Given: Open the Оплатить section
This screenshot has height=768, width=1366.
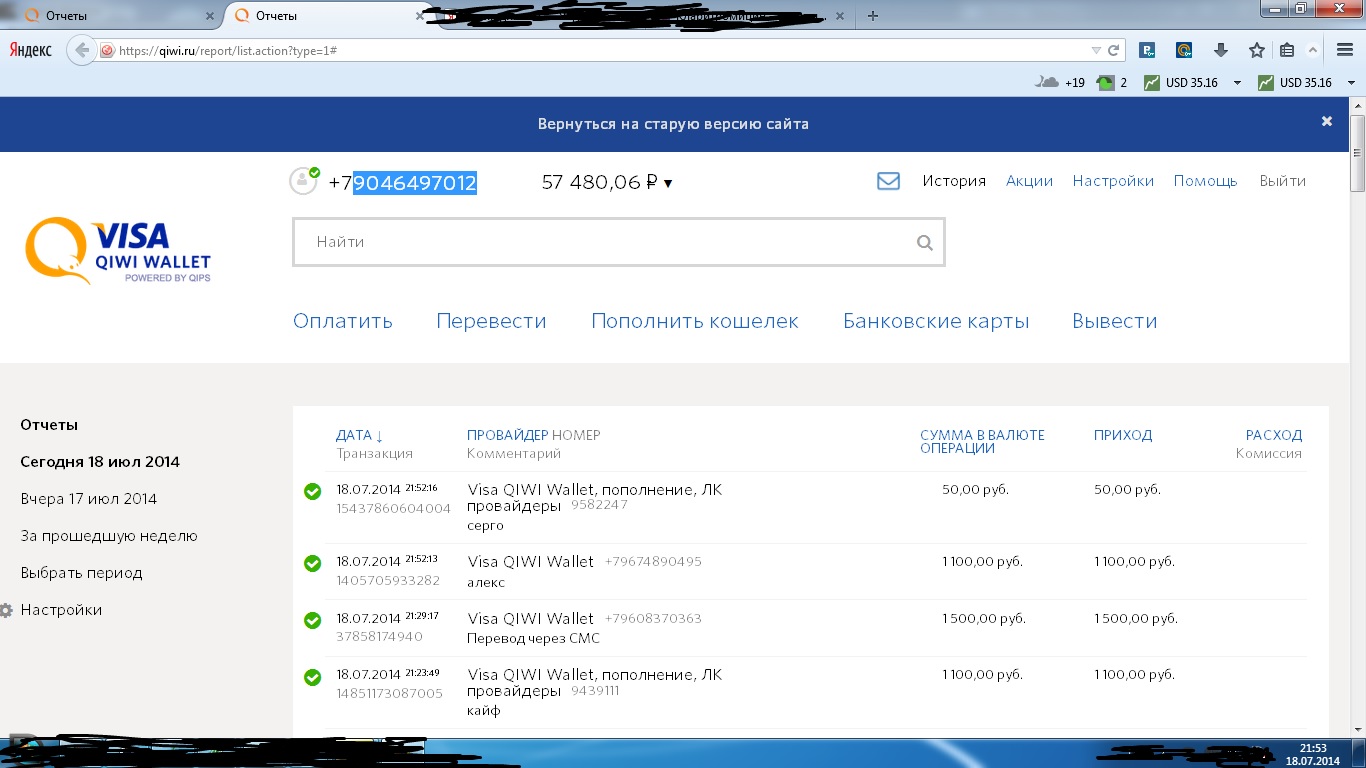Looking at the screenshot, I should pyautogui.click(x=343, y=321).
